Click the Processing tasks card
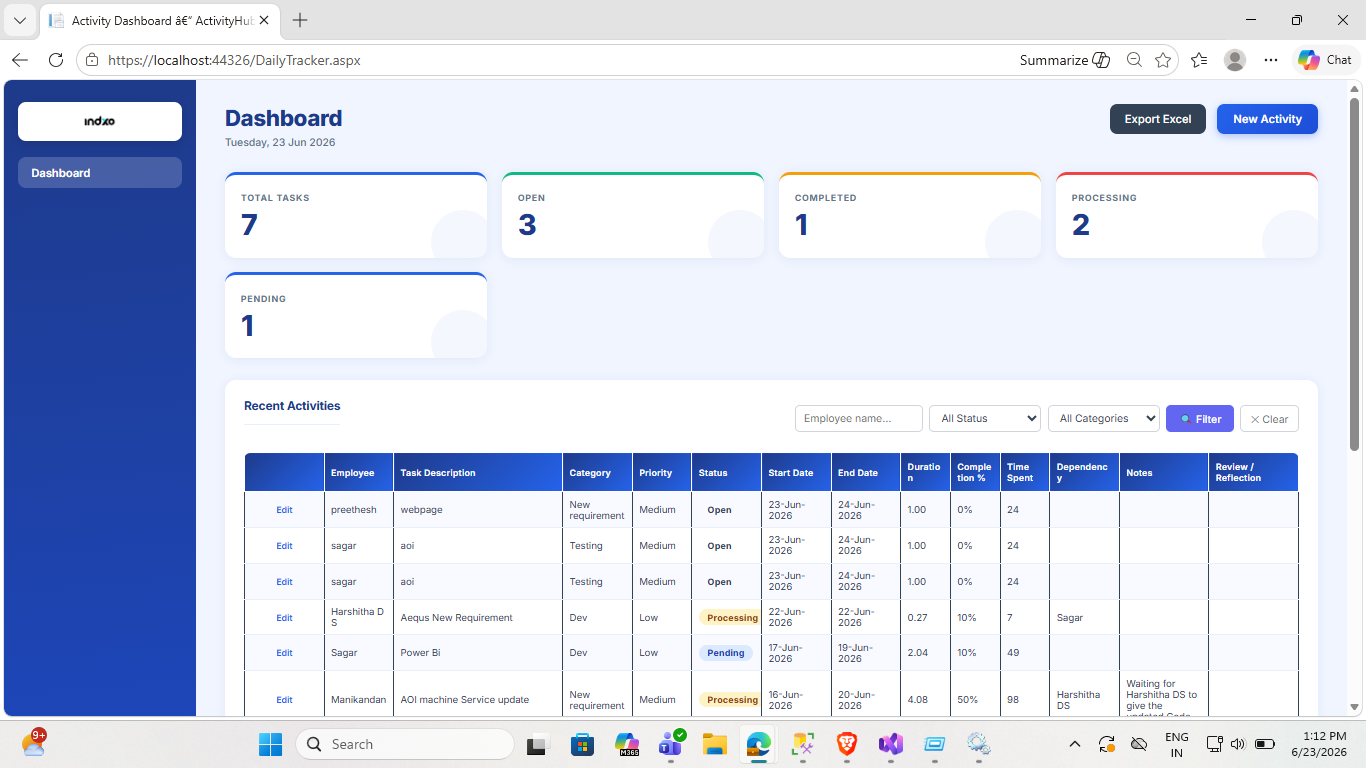Image resolution: width=1366 pixels, height=768 pixels. point(1187,215)
